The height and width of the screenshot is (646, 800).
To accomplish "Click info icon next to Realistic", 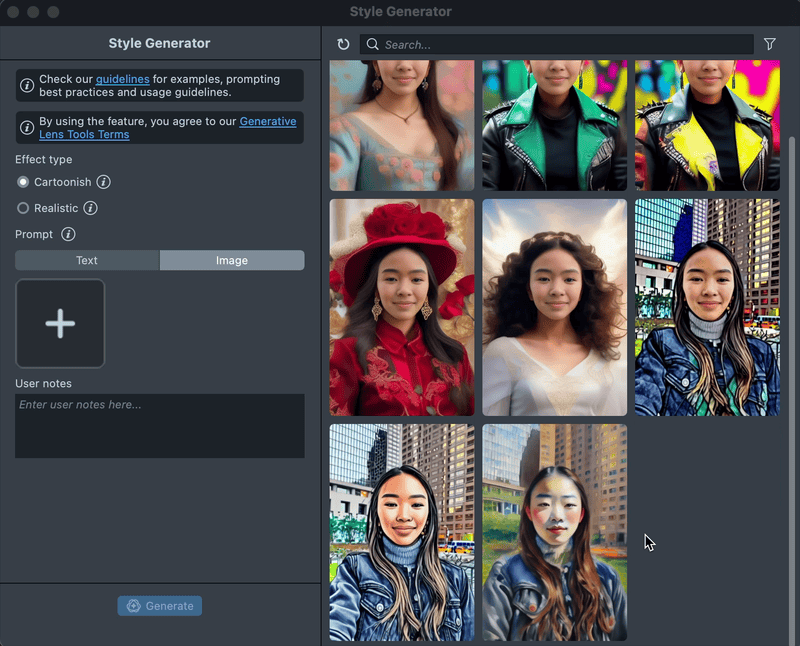I will point(90,208).
